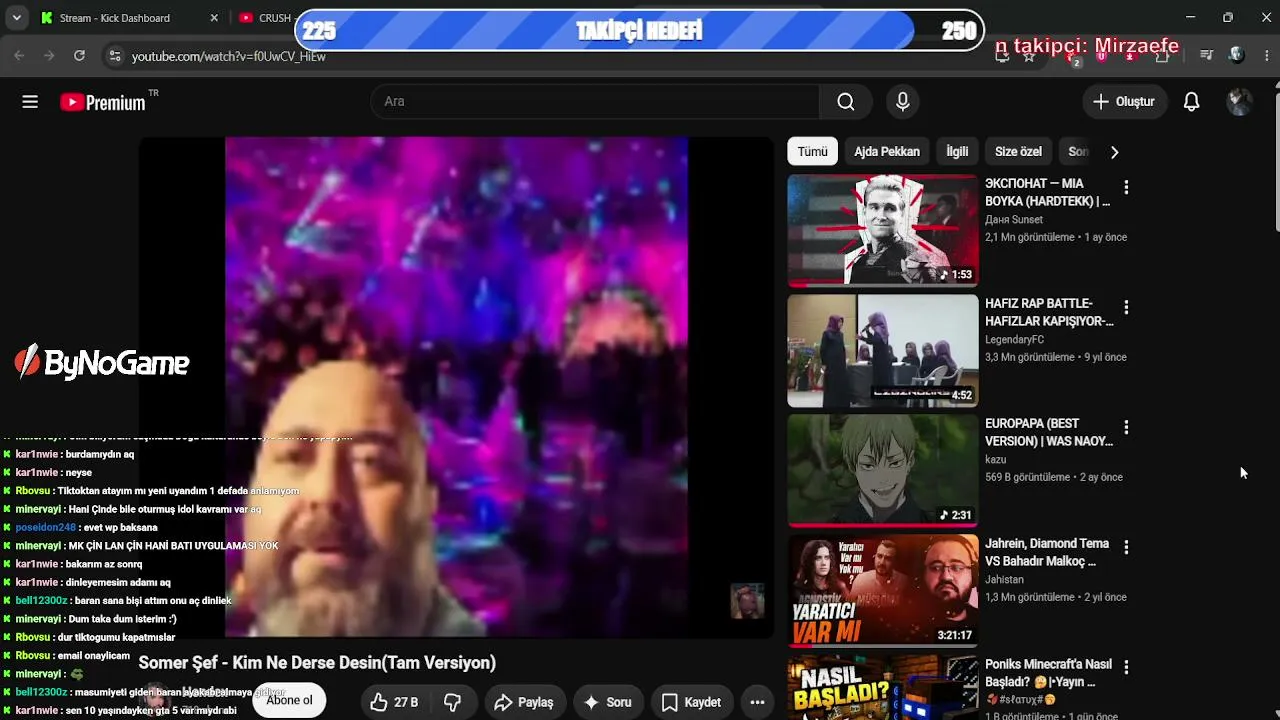The height and width of the screenshot is (720, 1280).
Task: Click the video title Somer Şef text
Action: tap(317, 663)
